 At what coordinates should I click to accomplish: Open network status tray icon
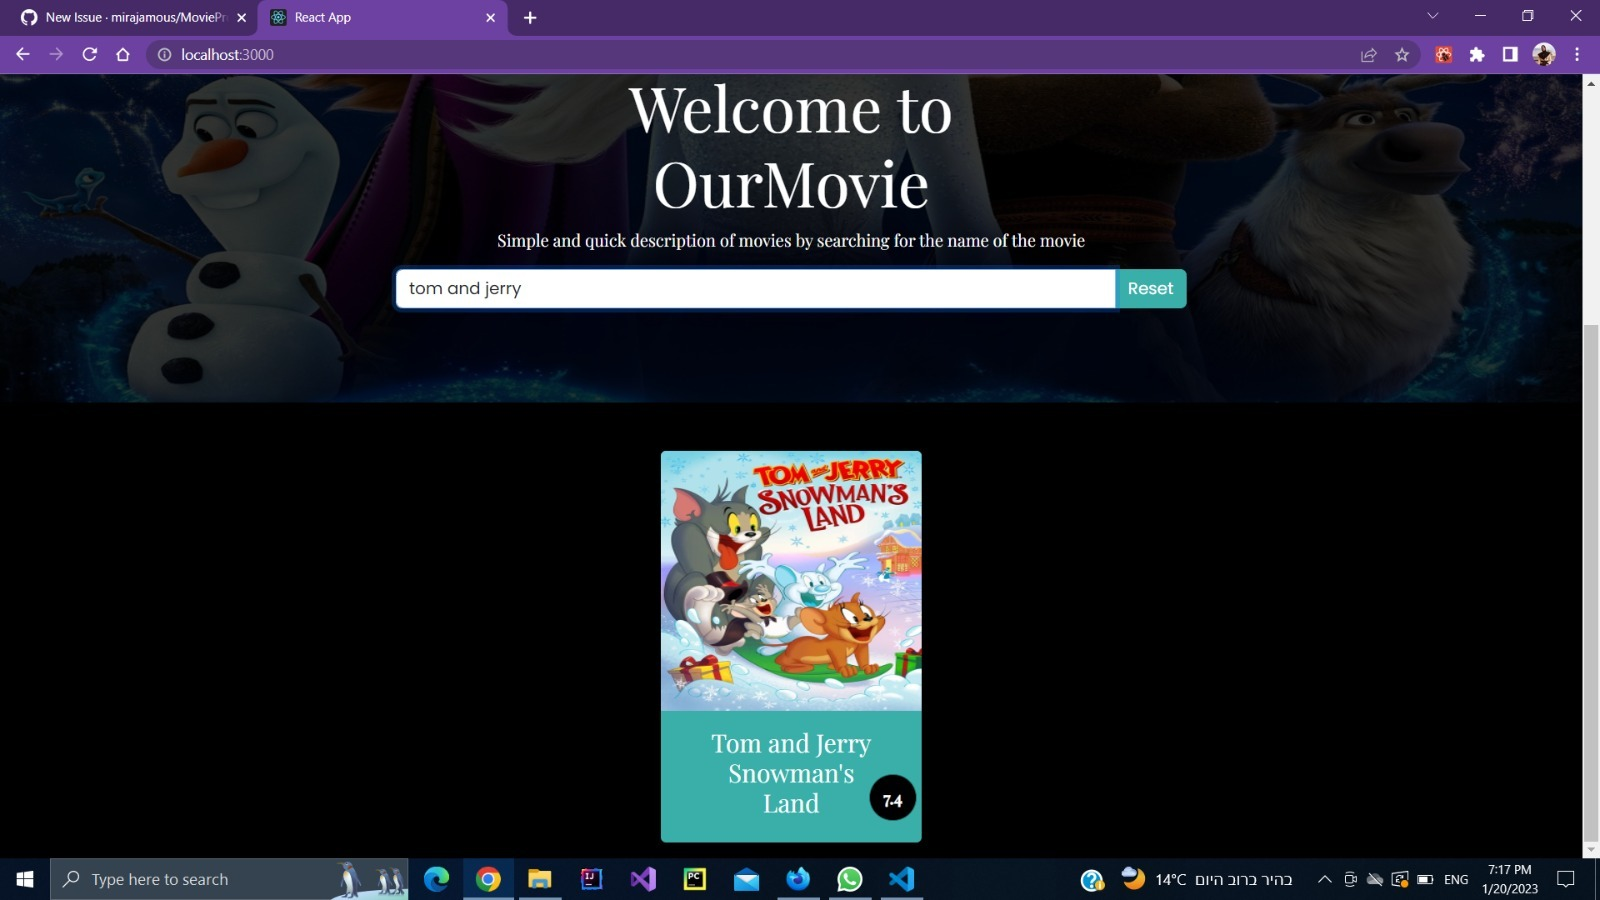click(1400, 880)
